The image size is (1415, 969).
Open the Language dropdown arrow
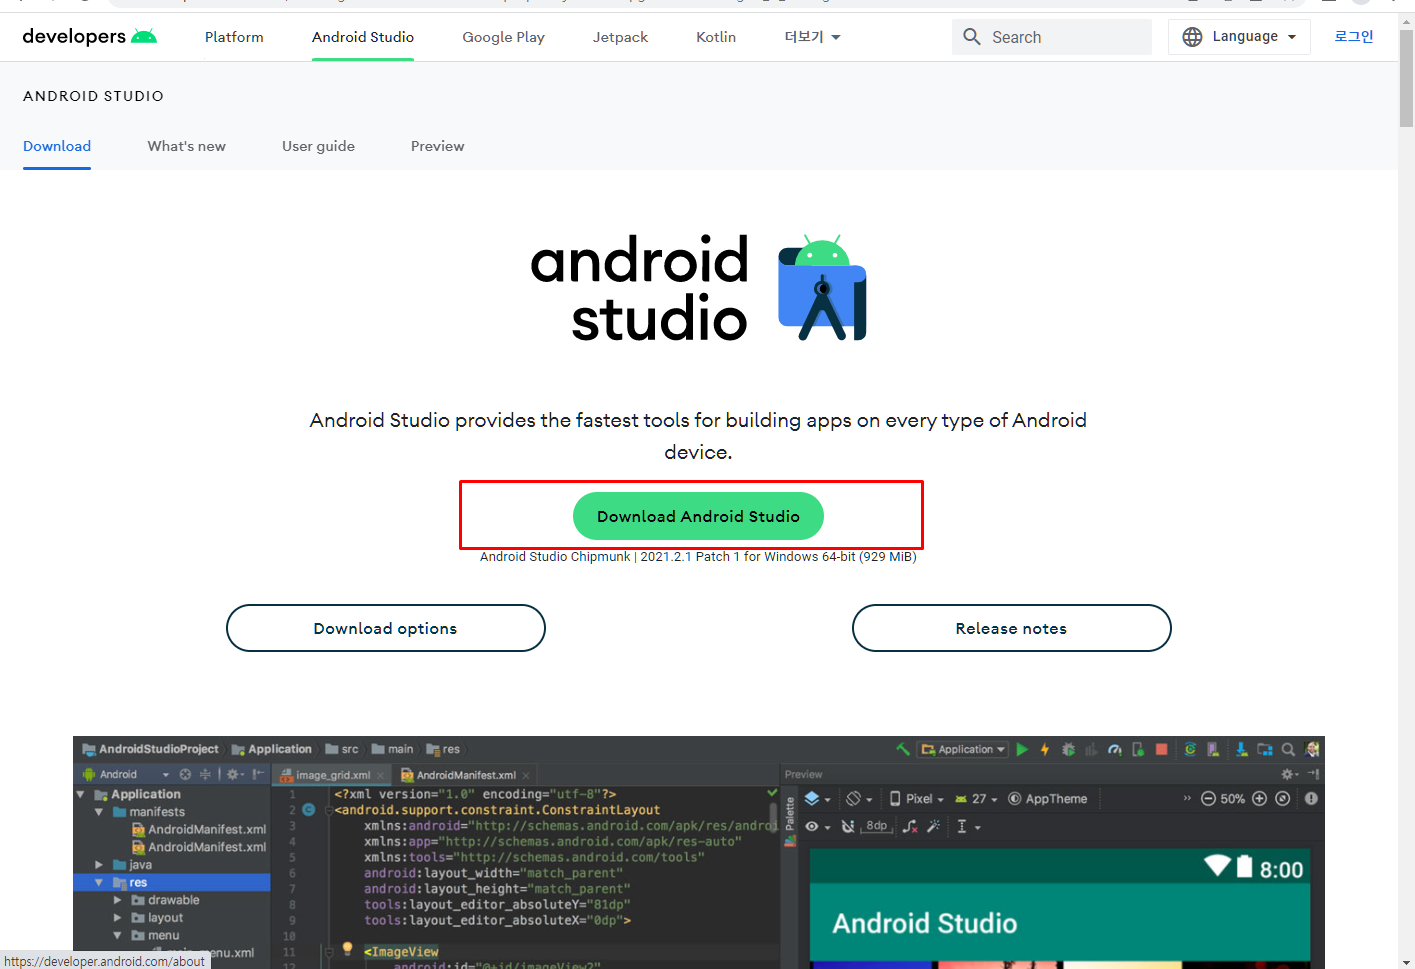(1292, 37)
